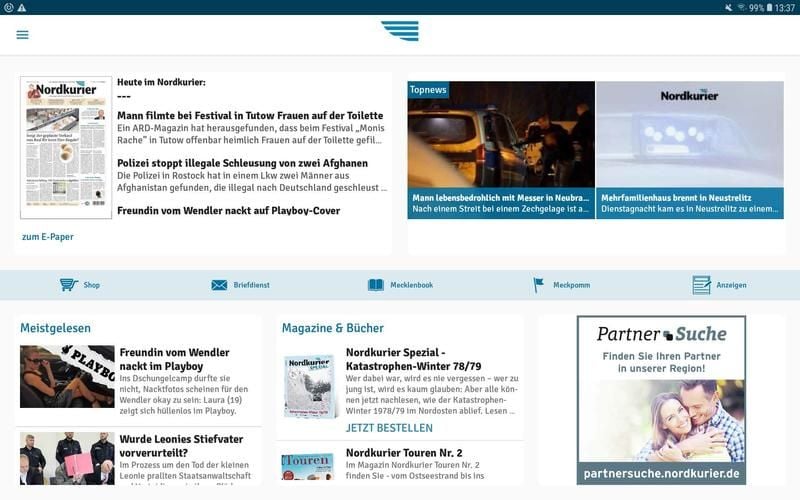Tap the Anzeigen notepad icon
The image size is (800, 500).
pos(702,285)
